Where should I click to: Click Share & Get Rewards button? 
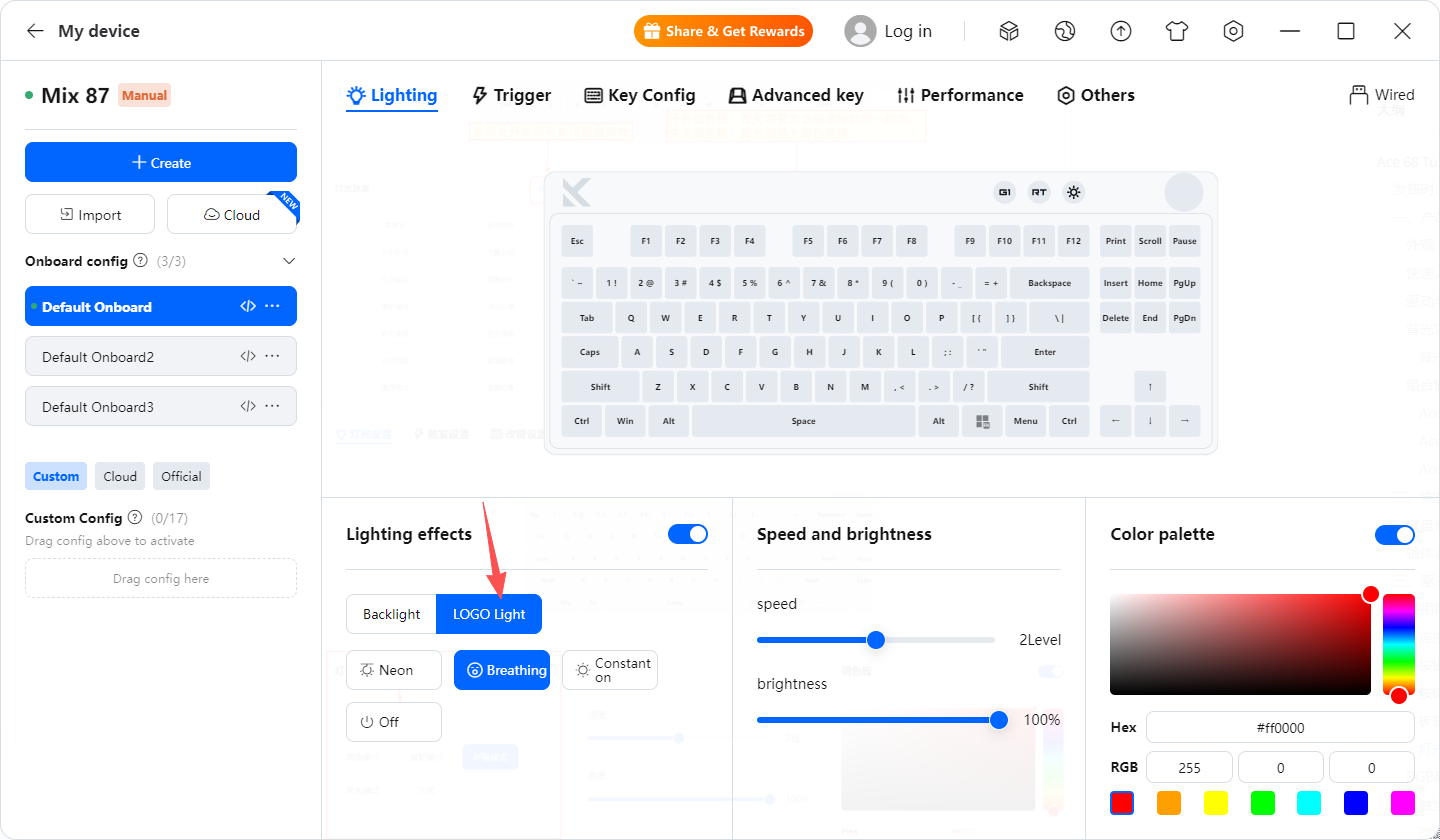[x=723, y=31]
